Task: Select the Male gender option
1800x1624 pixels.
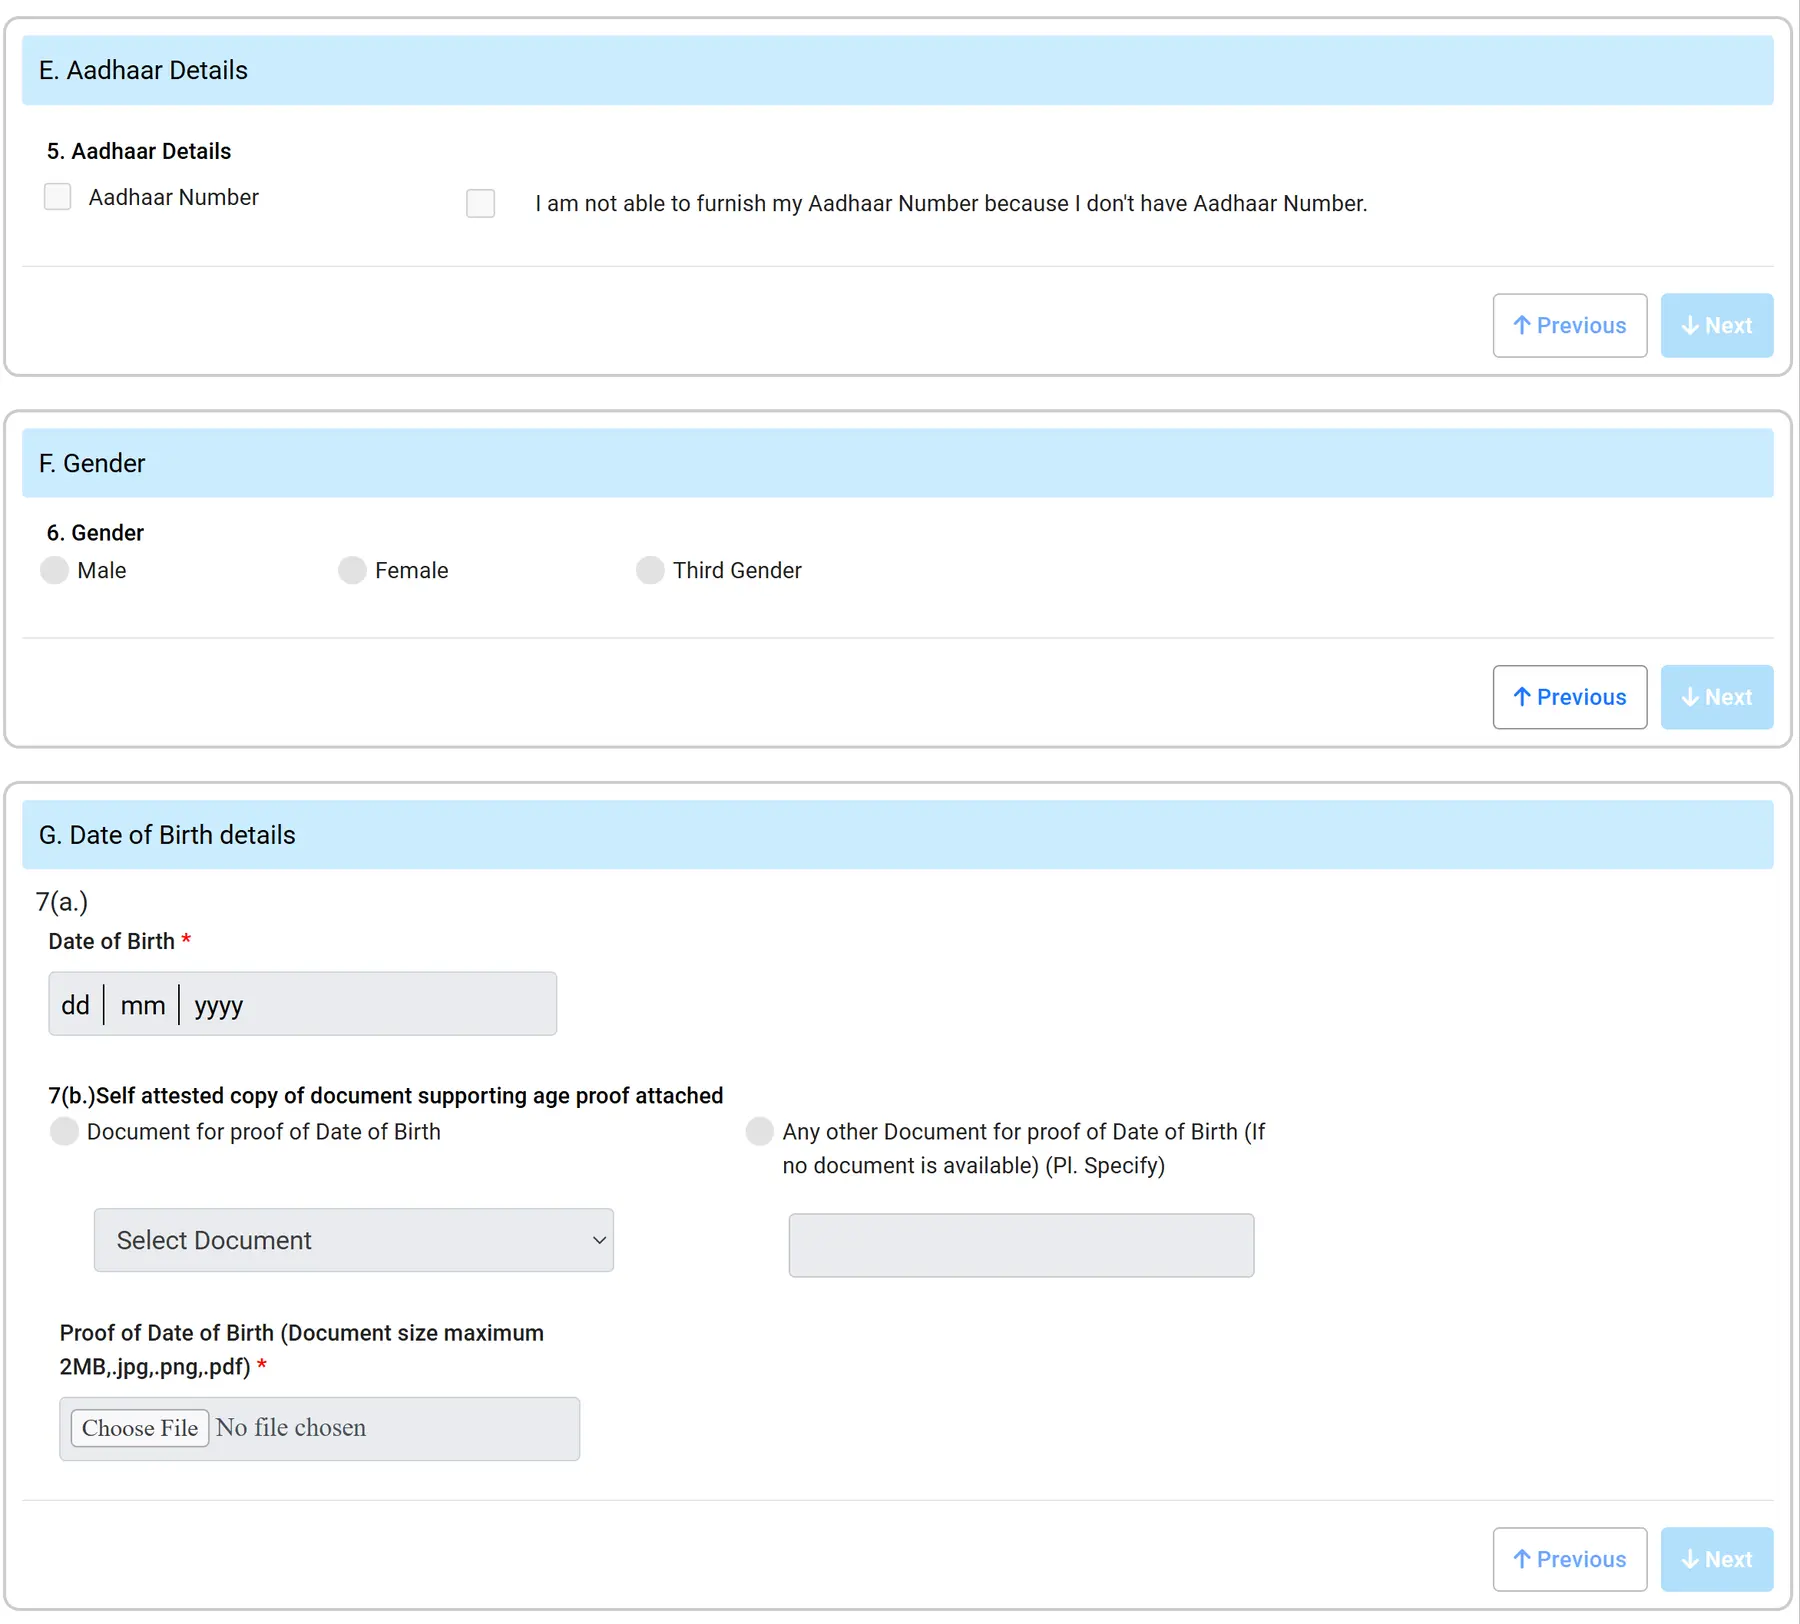Action: click(54, 570)
